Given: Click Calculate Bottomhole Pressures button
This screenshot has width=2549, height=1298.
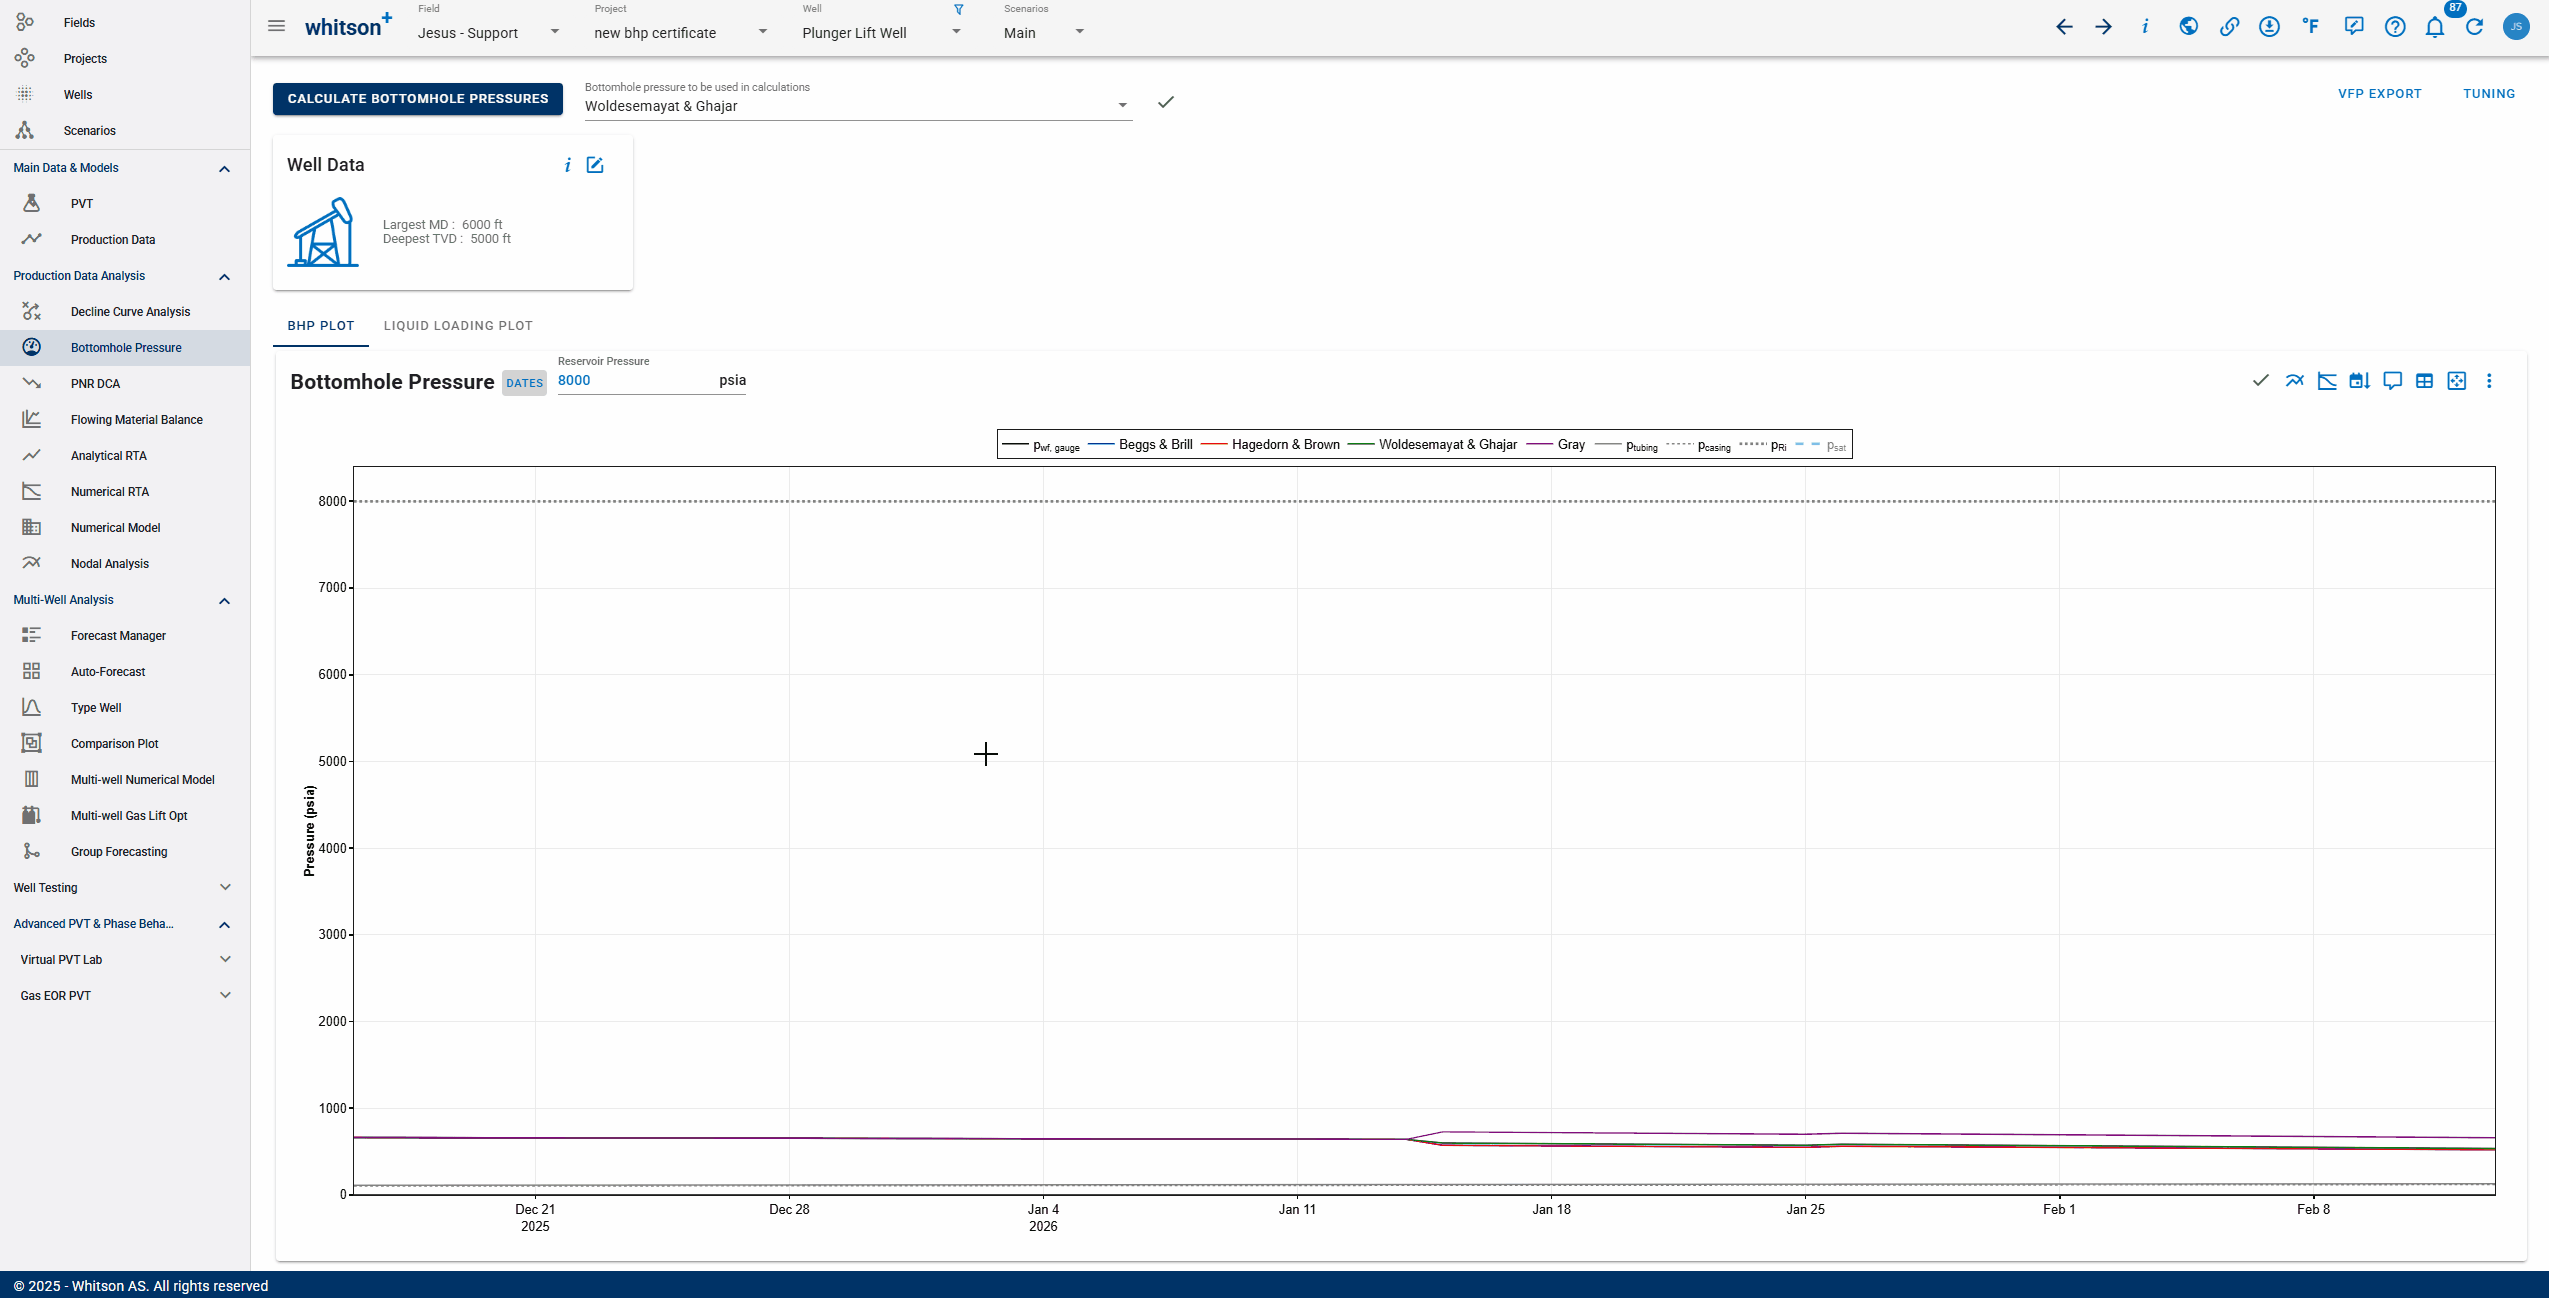Looking at the screenshot, I should pos(418,99).
